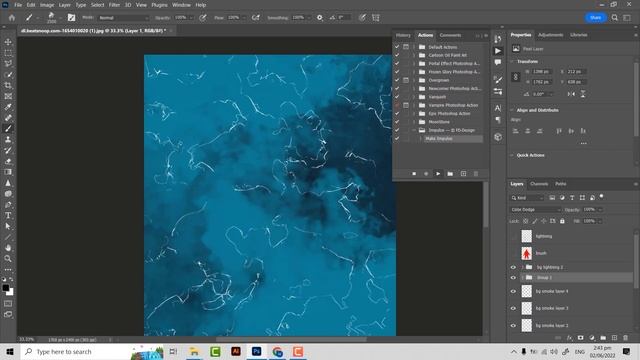Switch to the Channels tab

(x=539, y=184)
